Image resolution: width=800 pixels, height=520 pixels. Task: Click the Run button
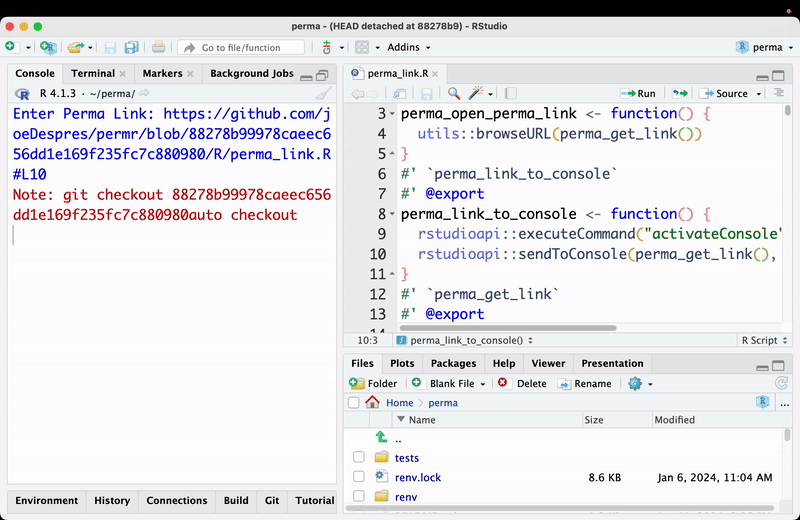click(638, 93)
